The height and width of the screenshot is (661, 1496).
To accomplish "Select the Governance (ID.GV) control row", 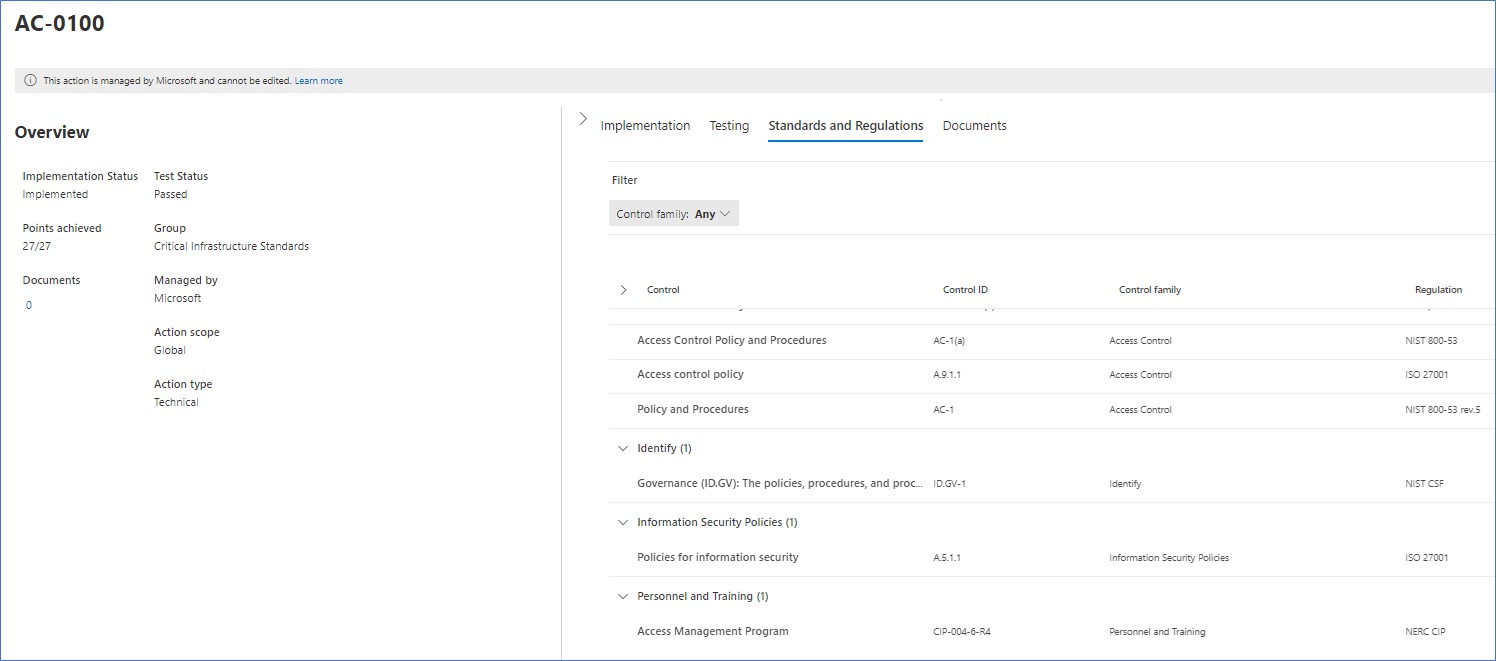I will [x=780, y=483].
